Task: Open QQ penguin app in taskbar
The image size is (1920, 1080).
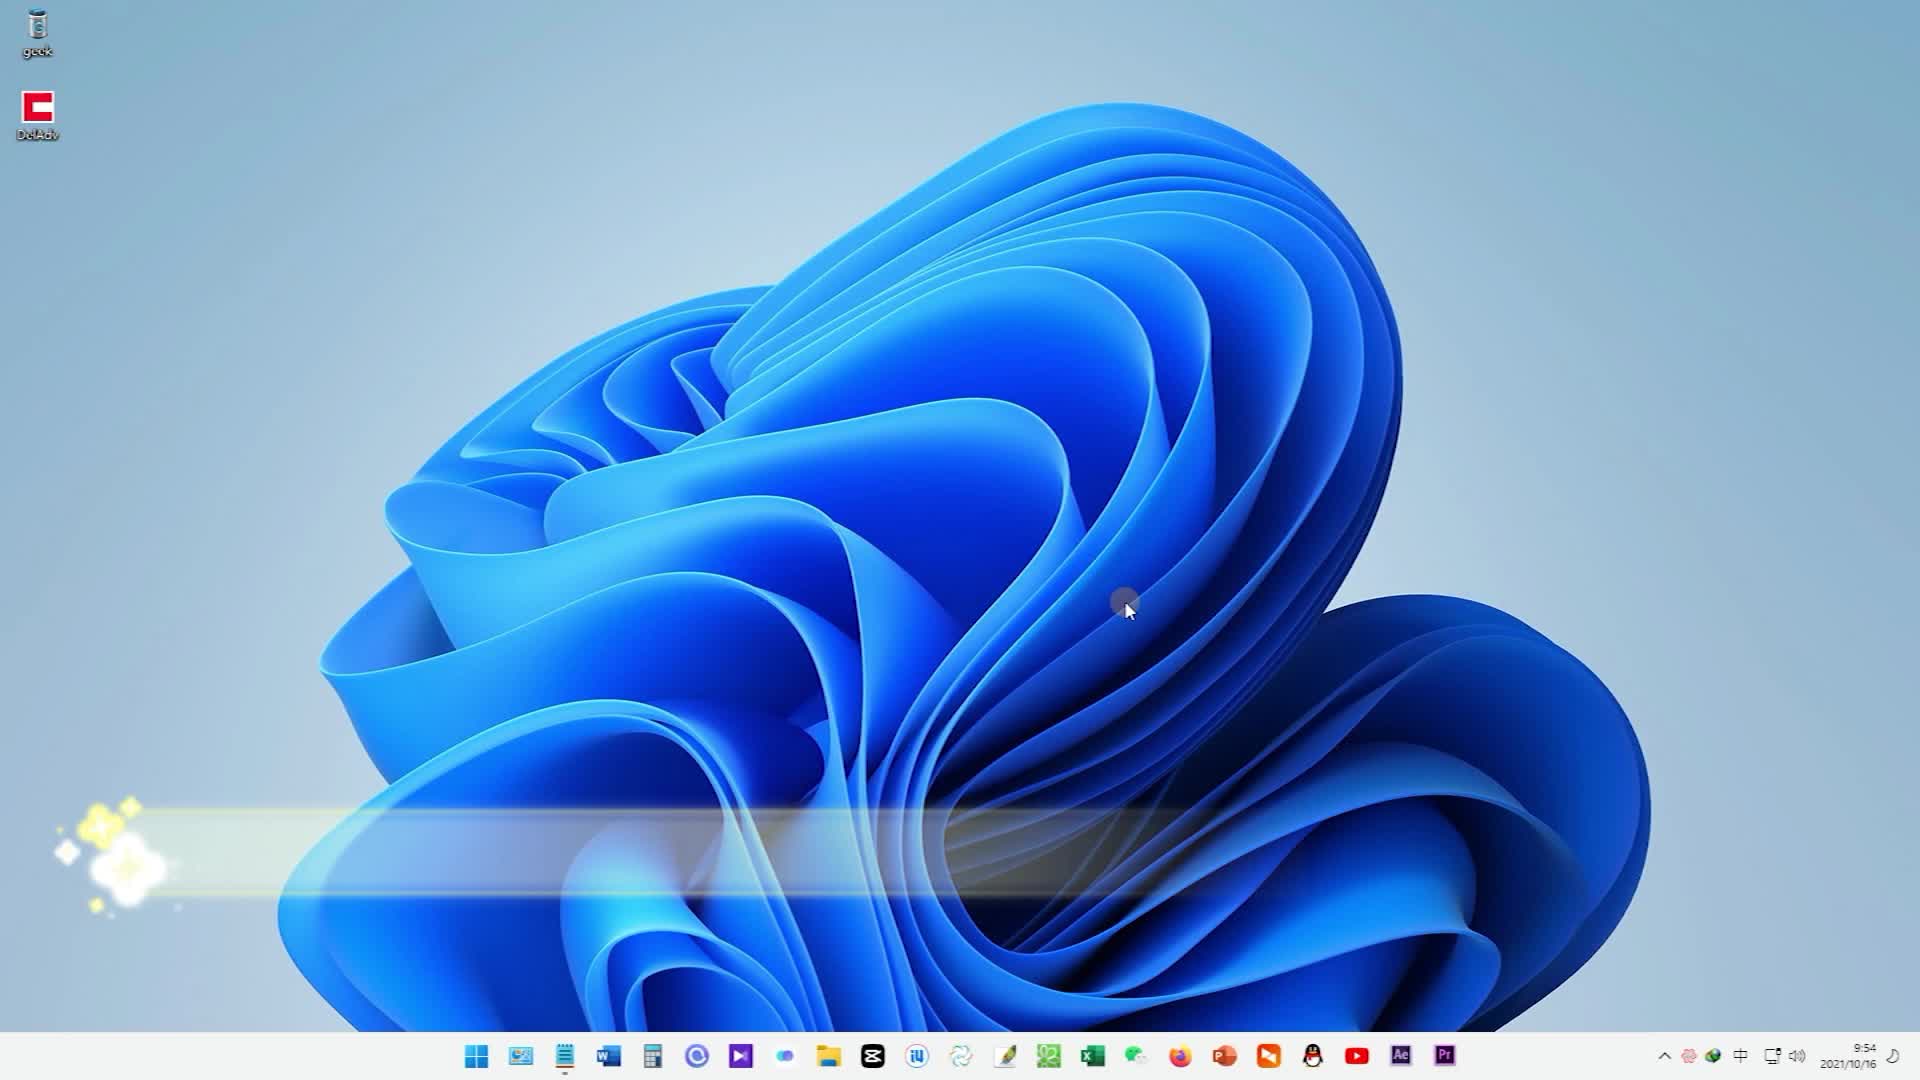Action: (x=1312, y=1056)
